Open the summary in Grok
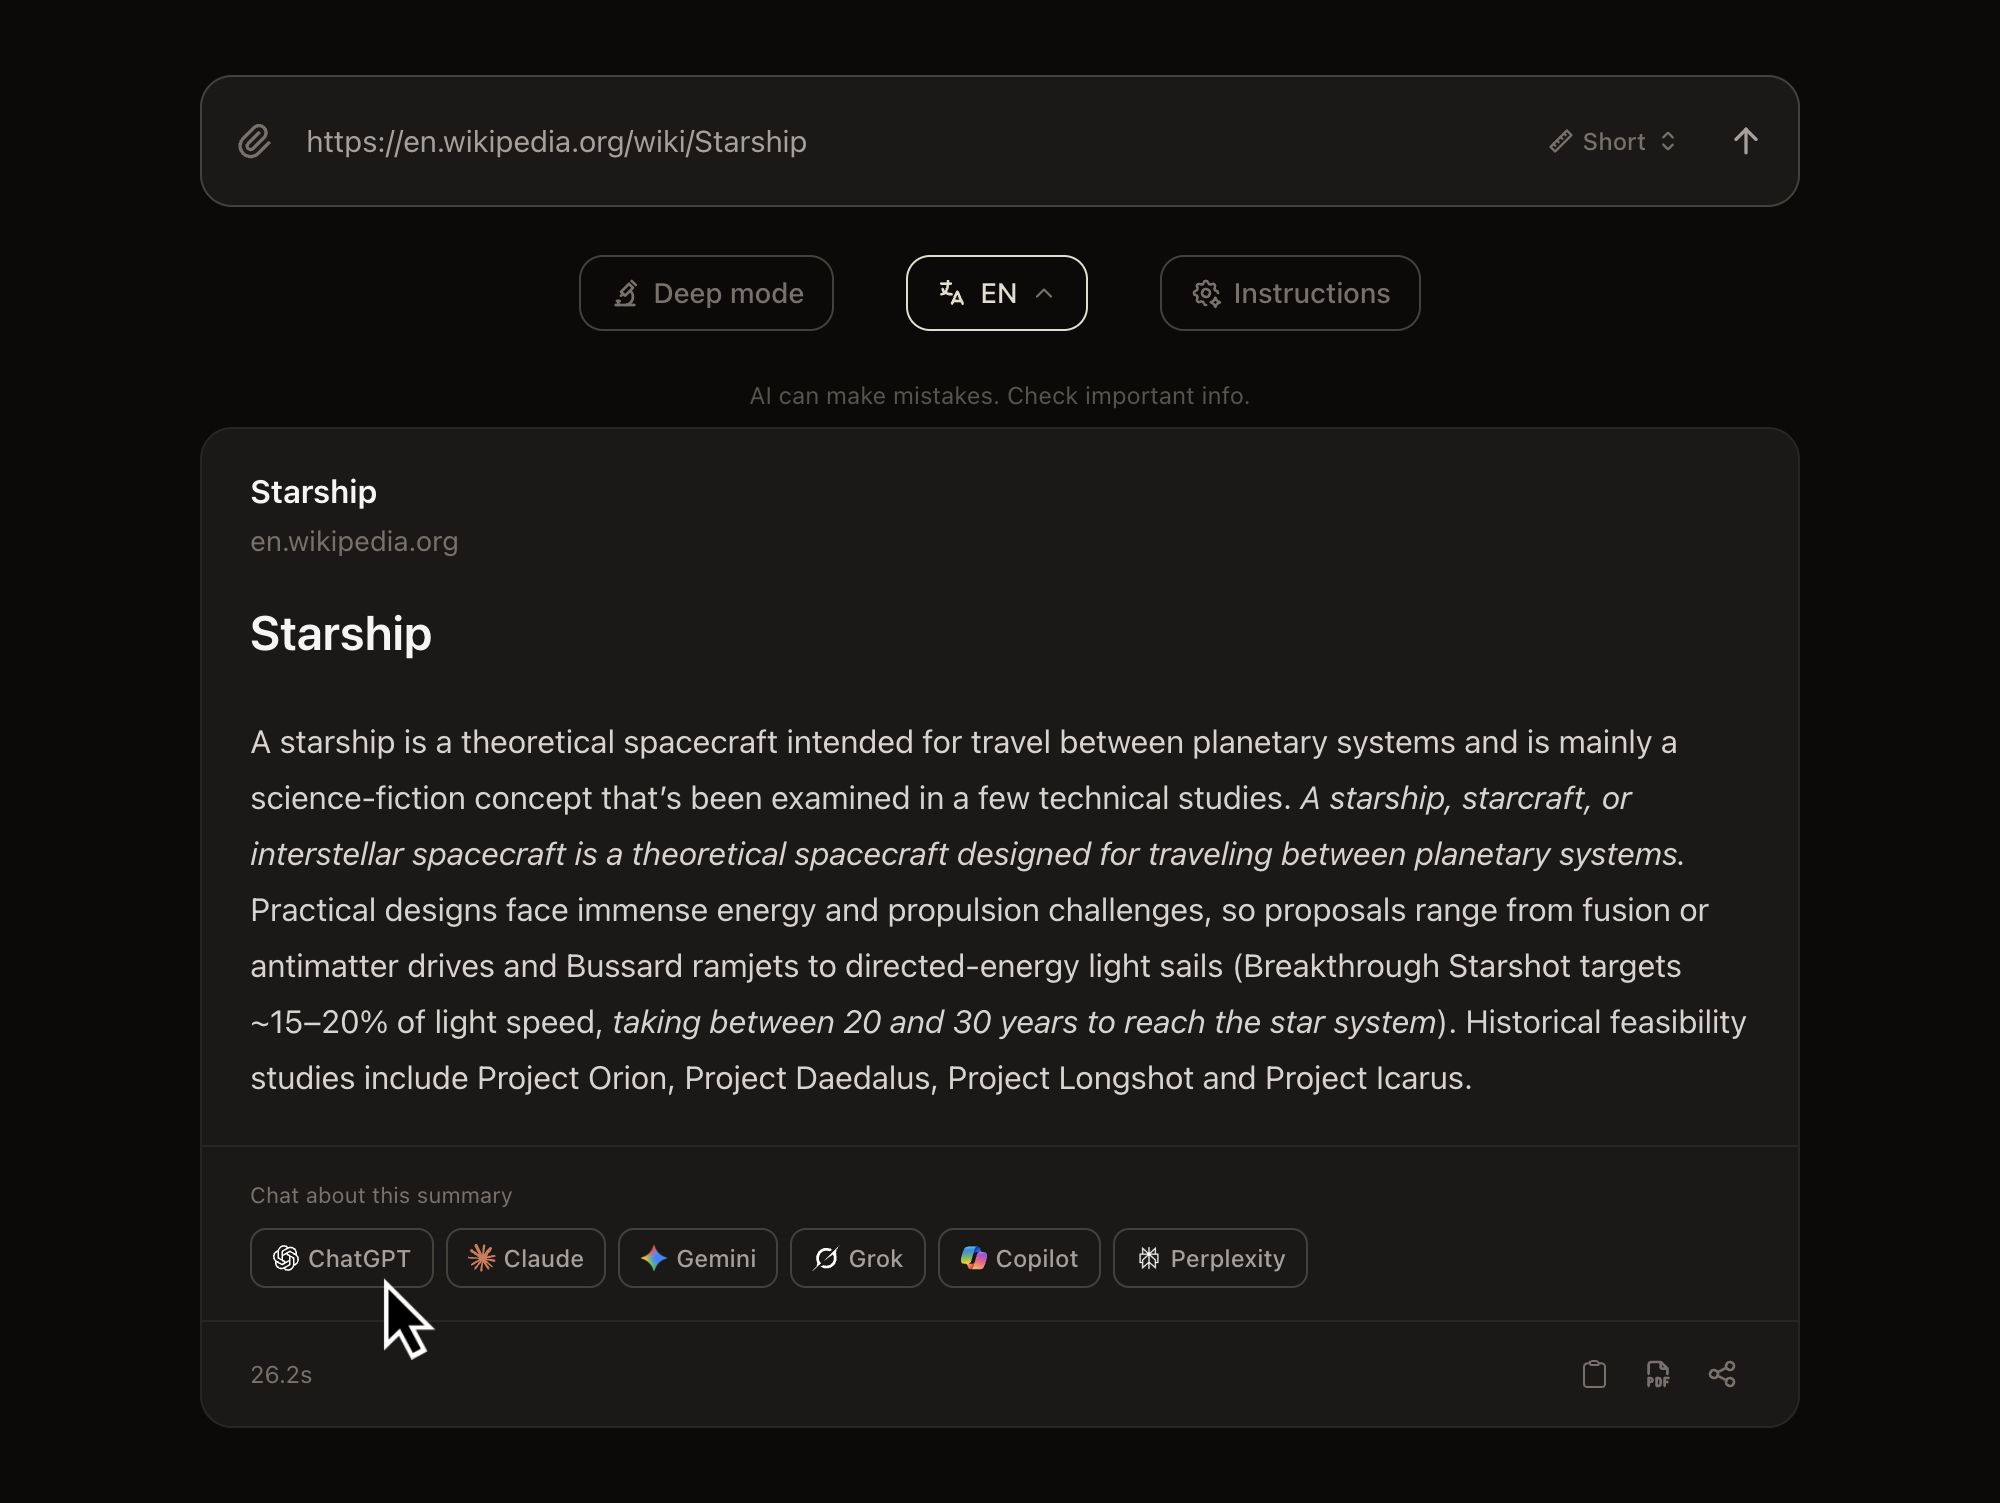Image resolution: width=2000 pixels, height=1503 pixels. coord(857,1258)
